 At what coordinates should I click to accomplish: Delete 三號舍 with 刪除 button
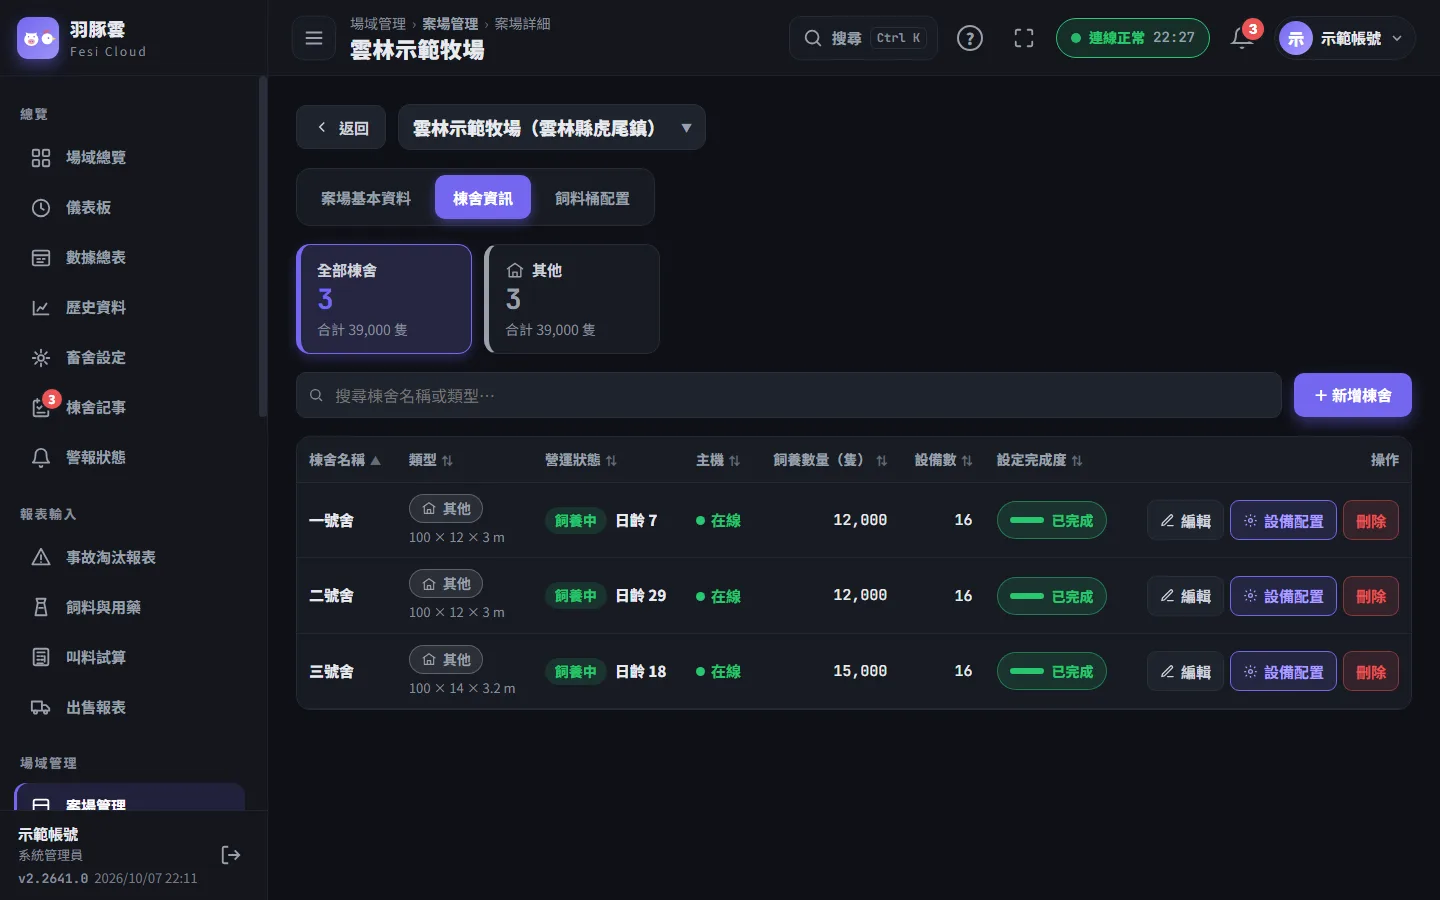pyautogui.click(x=1371, y=672)
